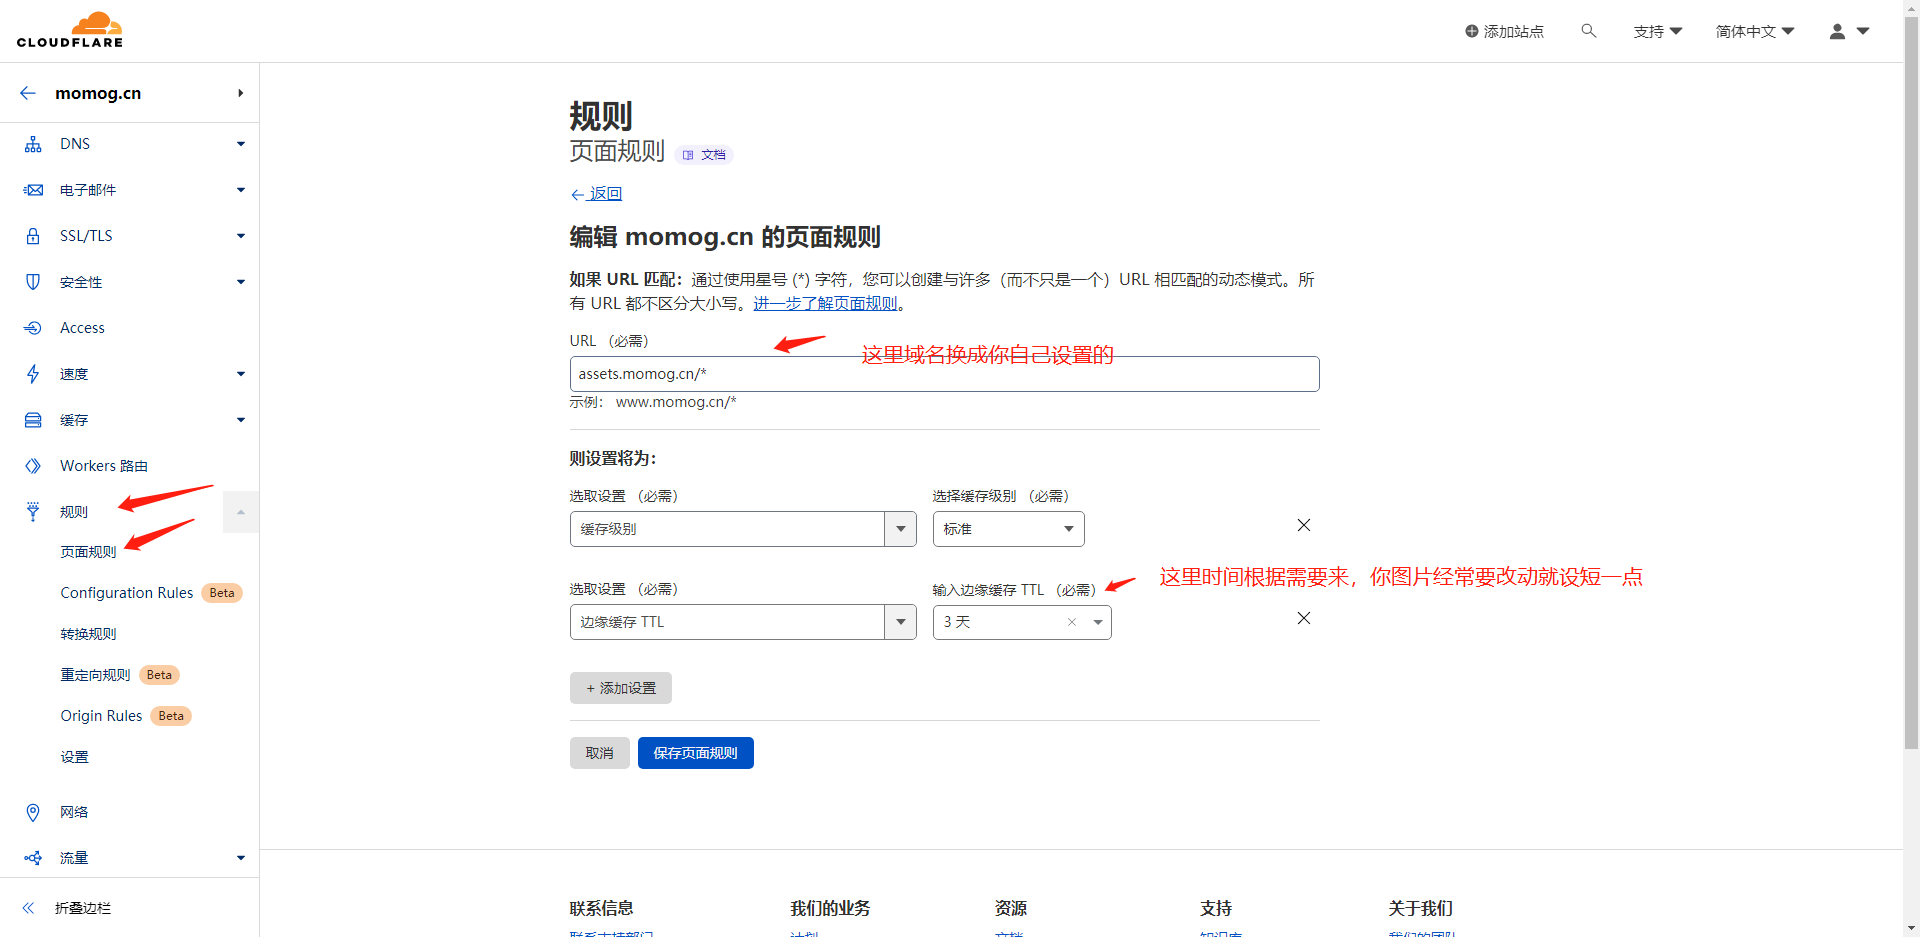Click the 添加设置 button
This screenshot has width=1920, height=937.
tap(620, 688)
